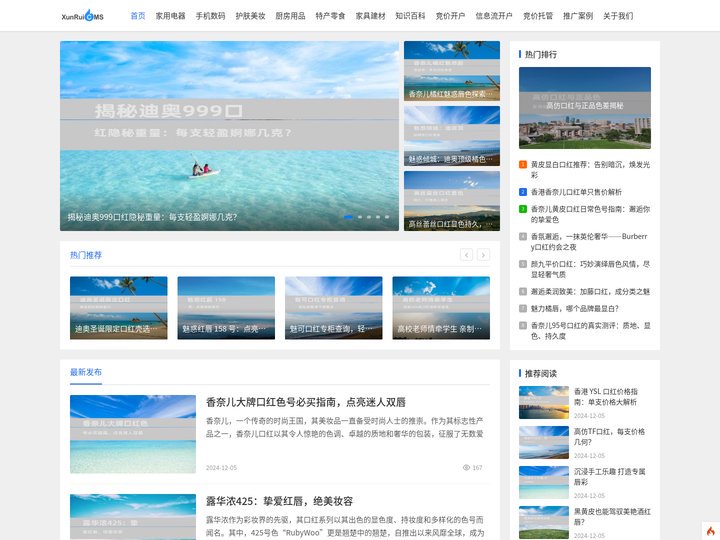720x540 pixels.
Task: Select the 最新发布 tab
Action: point(86,372)
